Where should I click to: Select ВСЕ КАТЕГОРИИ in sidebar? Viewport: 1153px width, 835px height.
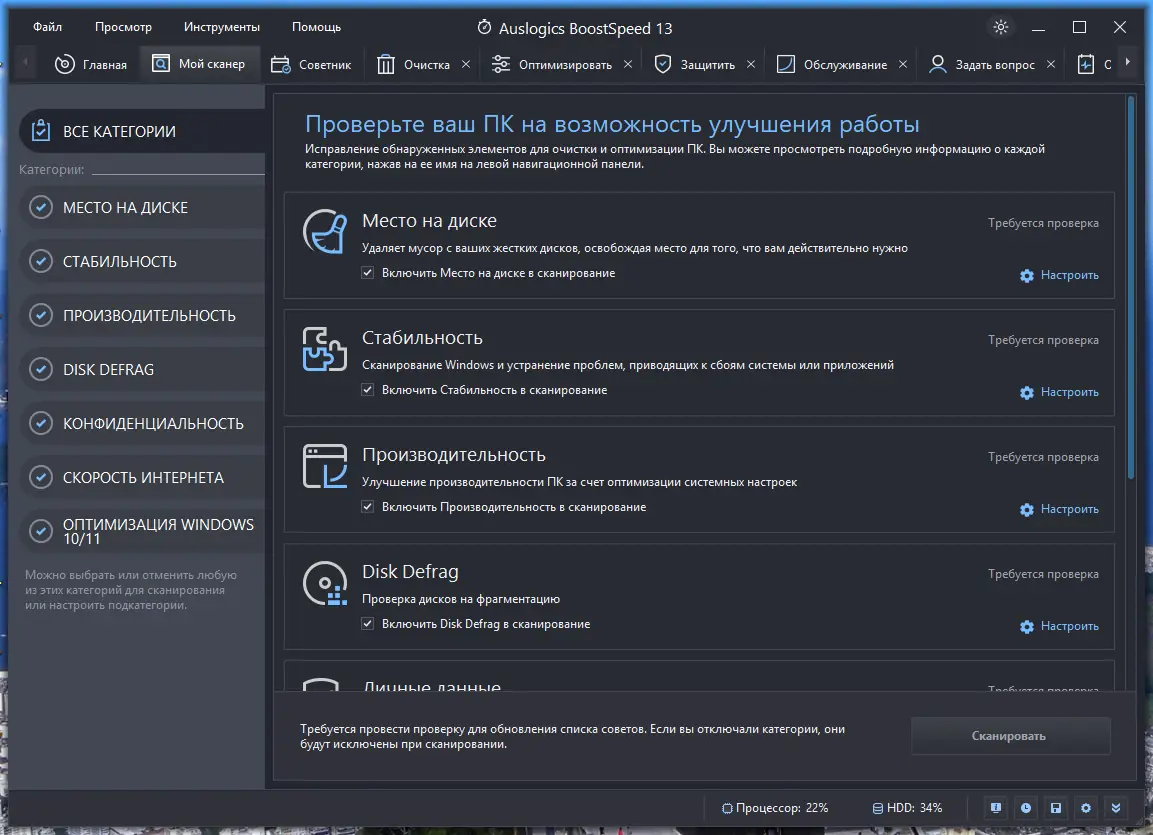[x=142, y=131]
